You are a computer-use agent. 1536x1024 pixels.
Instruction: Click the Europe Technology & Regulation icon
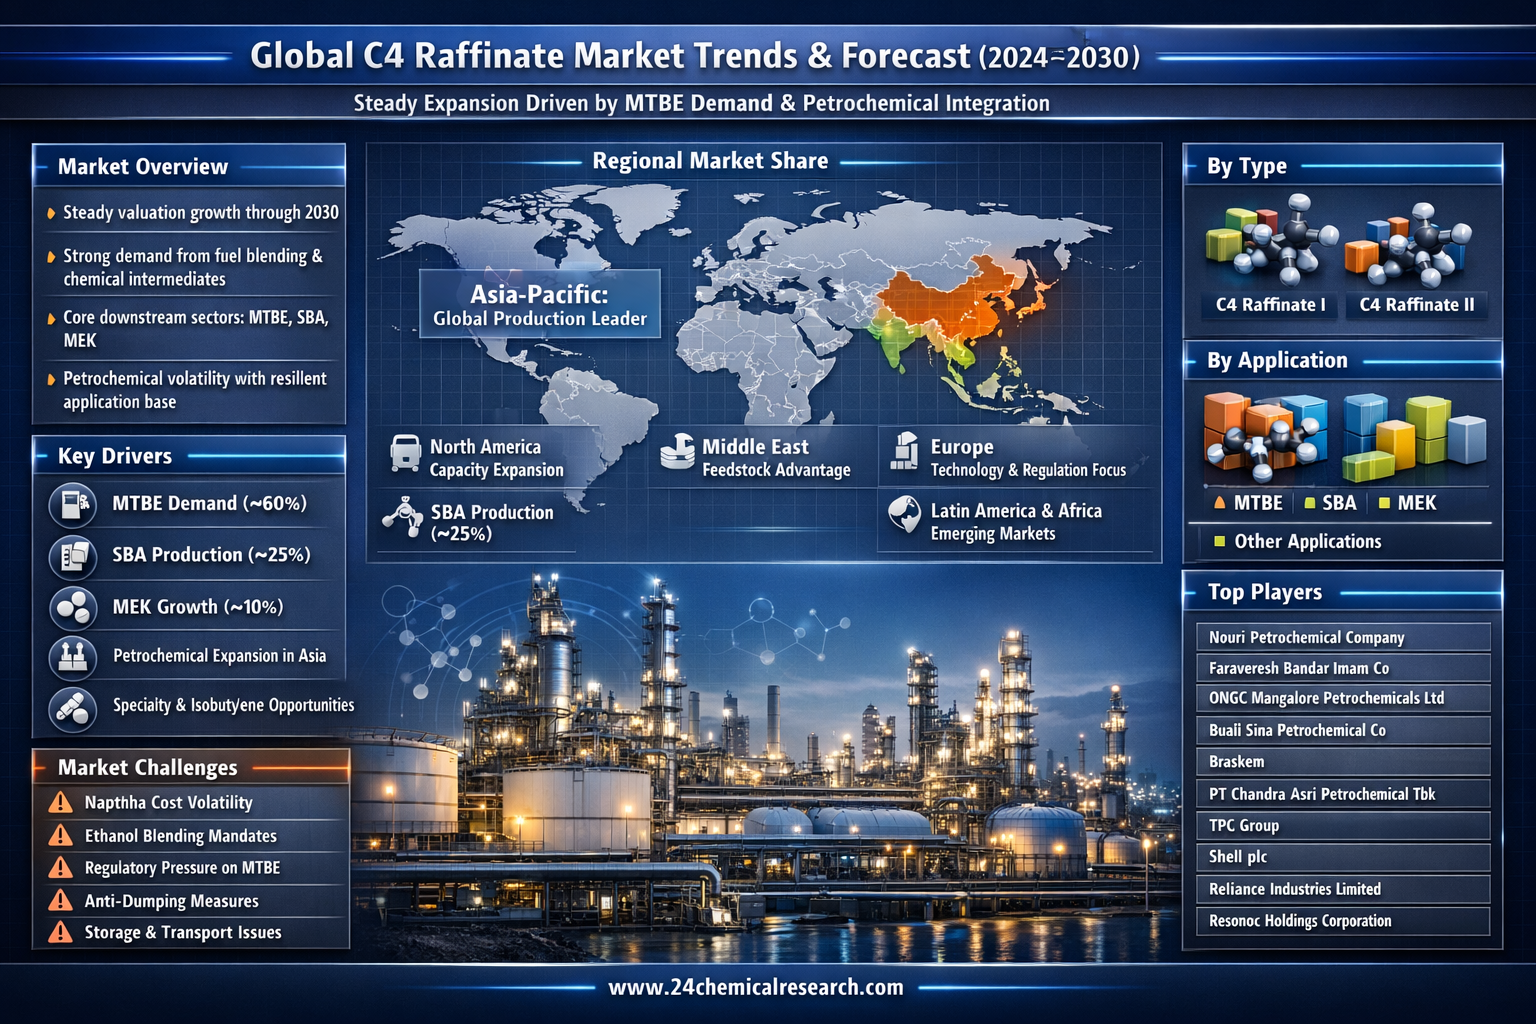(905, 452)
